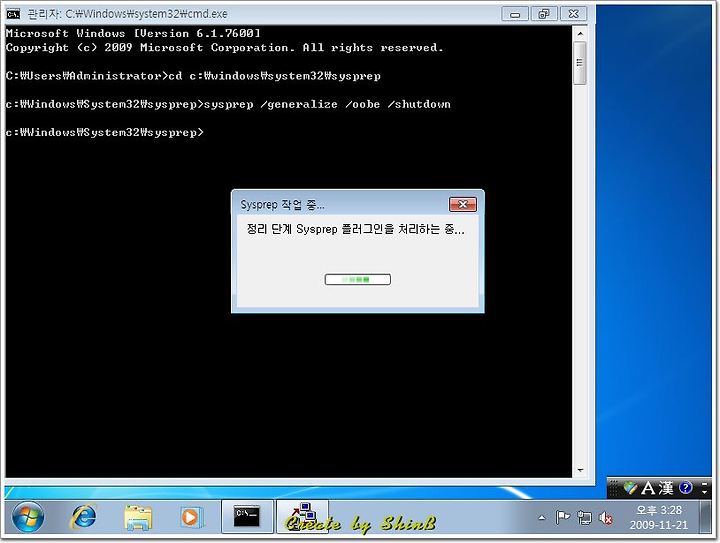Click the date 2009-11-21 in tray

coord(659,525)
